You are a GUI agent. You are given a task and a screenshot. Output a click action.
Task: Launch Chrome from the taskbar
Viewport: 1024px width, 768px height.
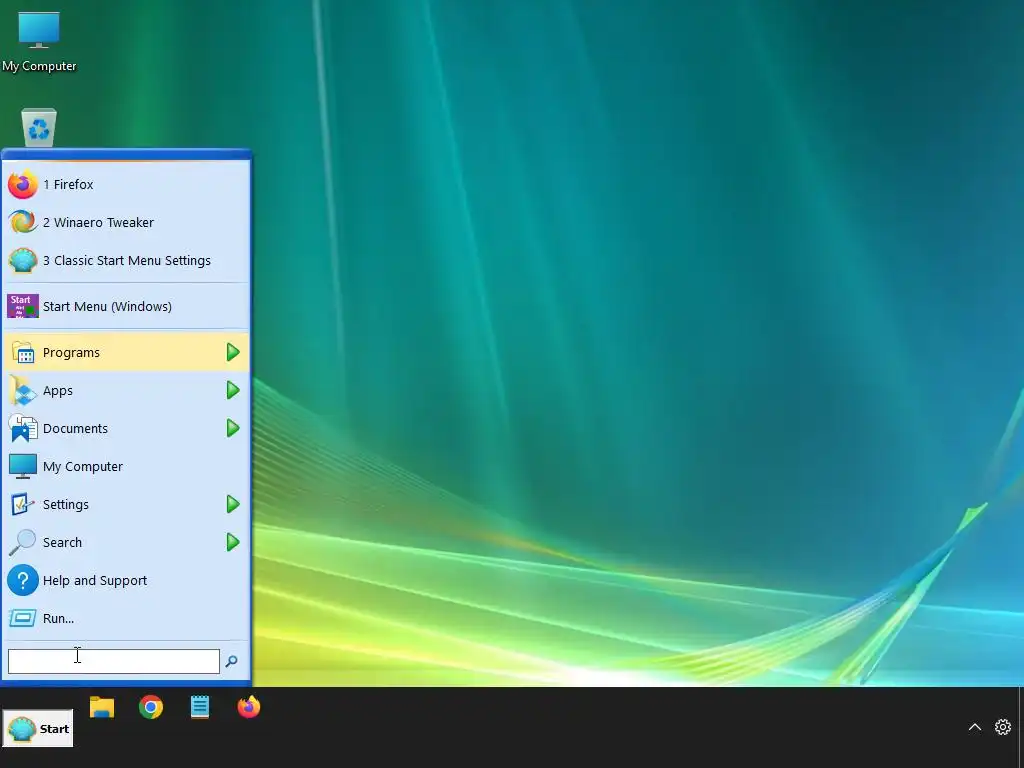pyautogui.click(x=151, y=707)
